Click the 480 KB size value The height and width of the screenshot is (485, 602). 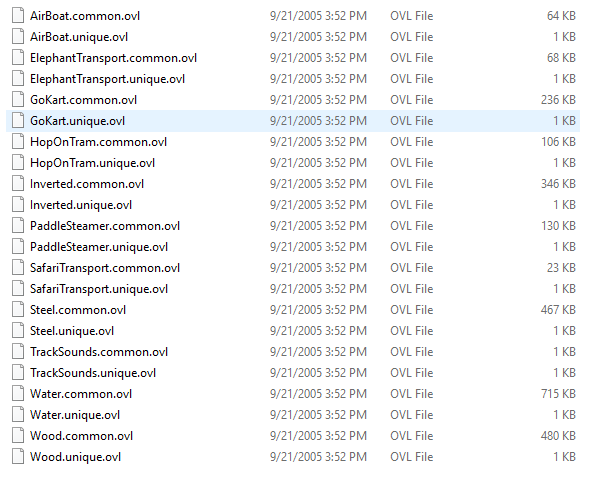(559, 436)
